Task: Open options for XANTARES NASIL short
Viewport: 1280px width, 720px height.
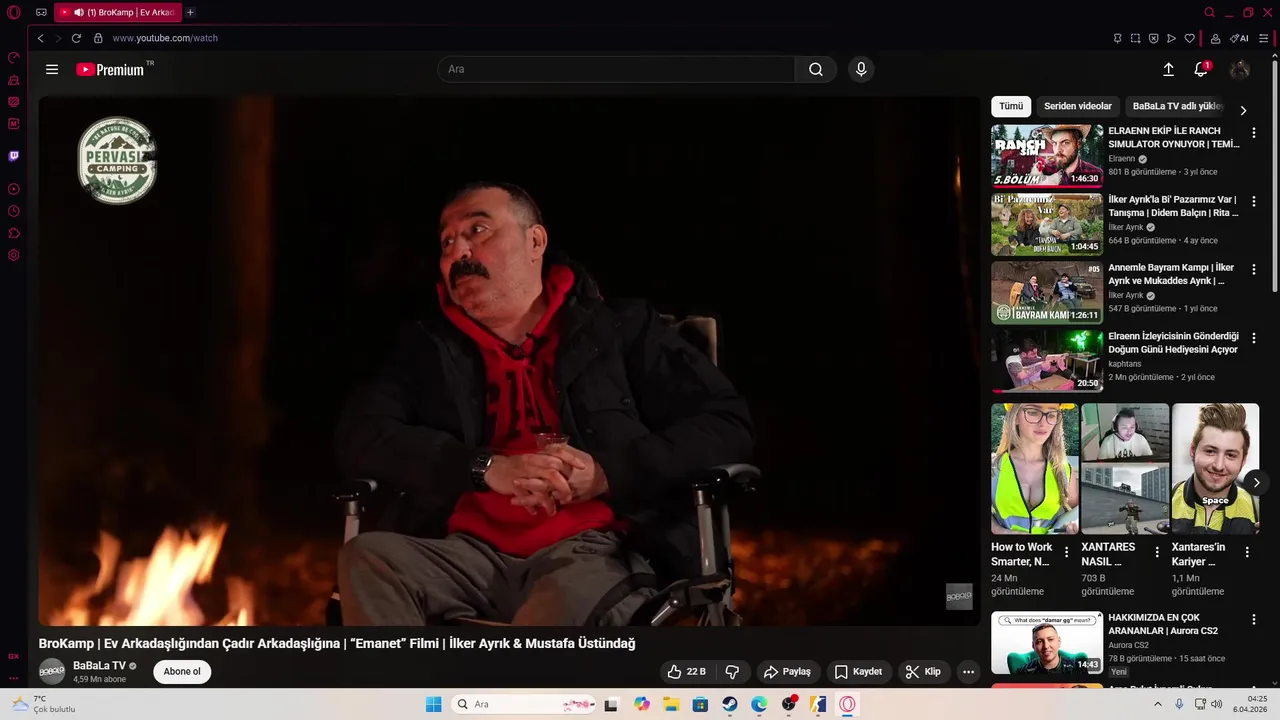Action: click(1157, 552)
